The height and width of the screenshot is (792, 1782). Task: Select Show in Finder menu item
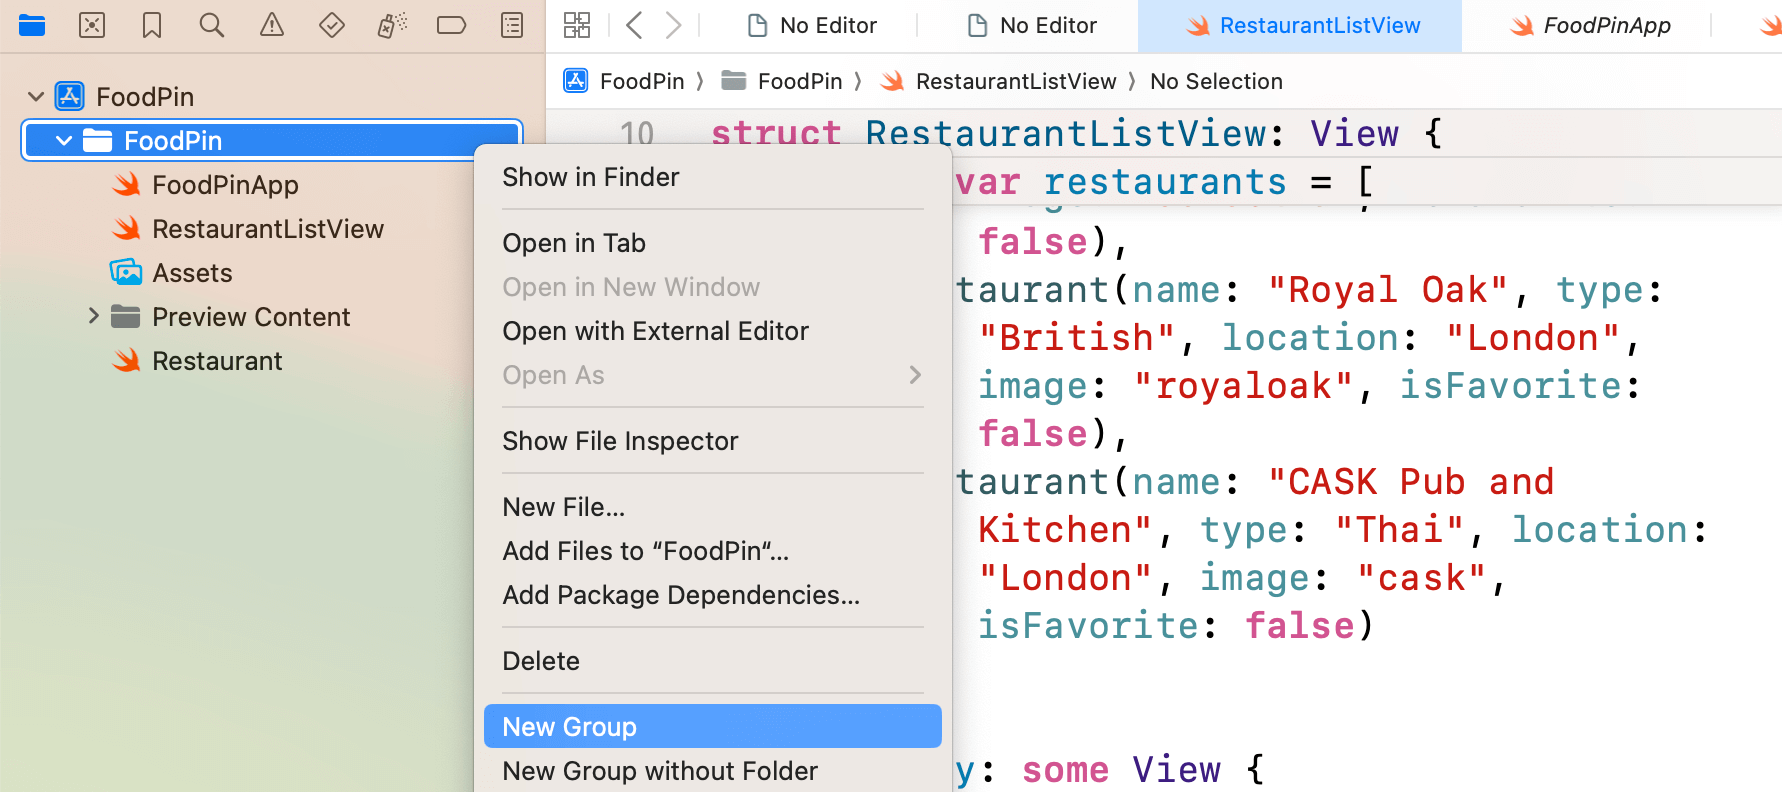pos(590,177)
